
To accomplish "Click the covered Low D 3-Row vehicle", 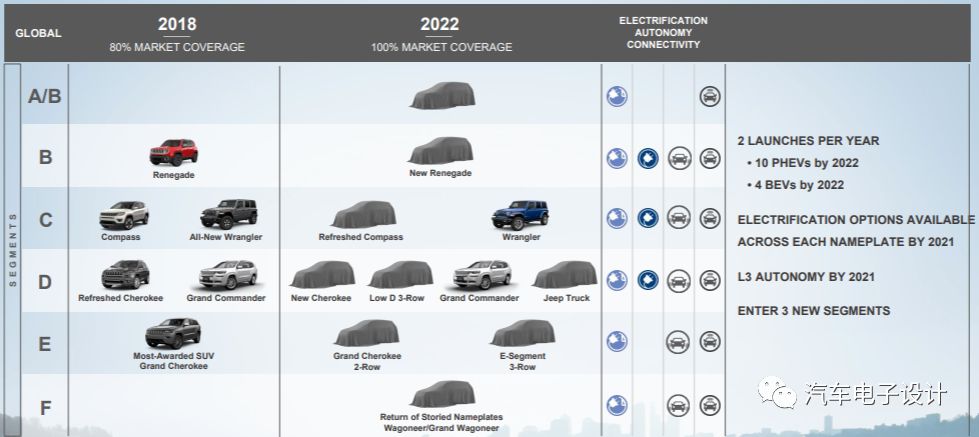I will pos(401,275).
